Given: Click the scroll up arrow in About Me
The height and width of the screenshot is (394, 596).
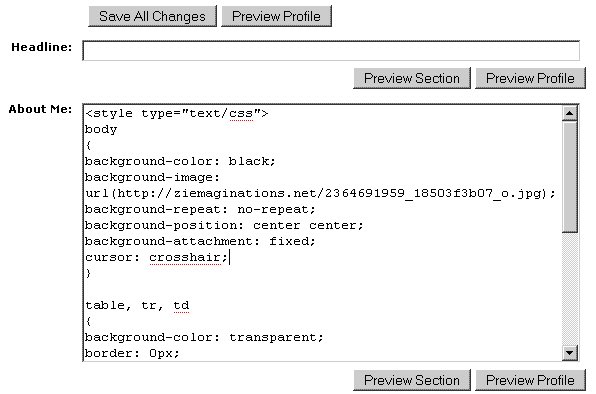Looking at the screenshot, I should [569, 113].
